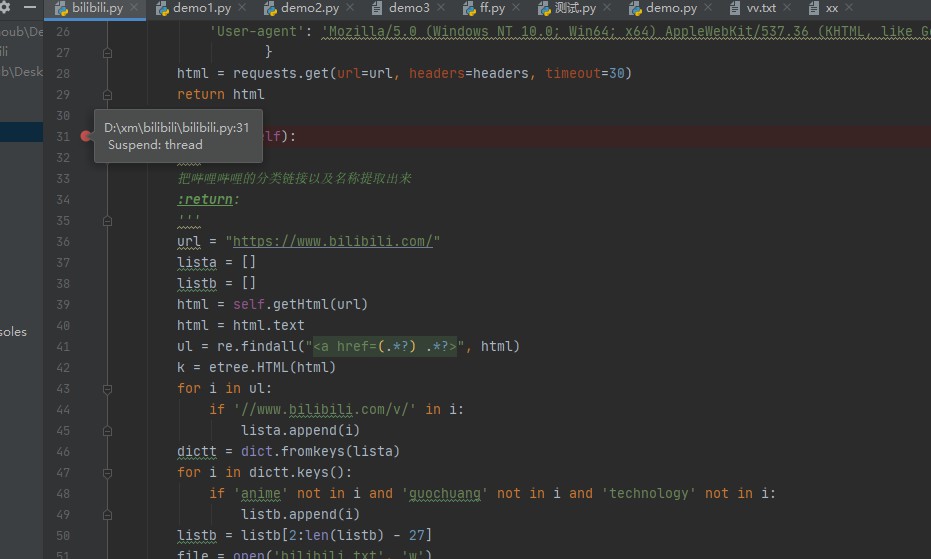The image size is (931, 559).
Task: Click line number 36 in the gutter
Action: point(63,242)
